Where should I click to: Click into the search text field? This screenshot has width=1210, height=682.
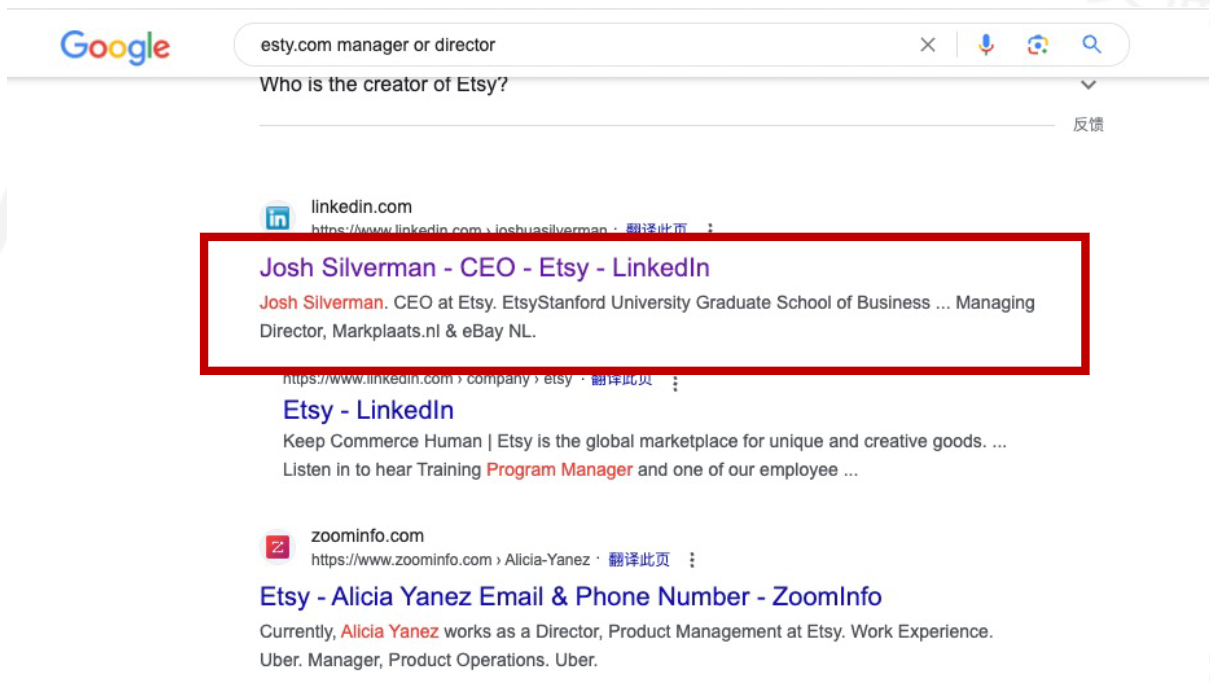coord(580,45)
